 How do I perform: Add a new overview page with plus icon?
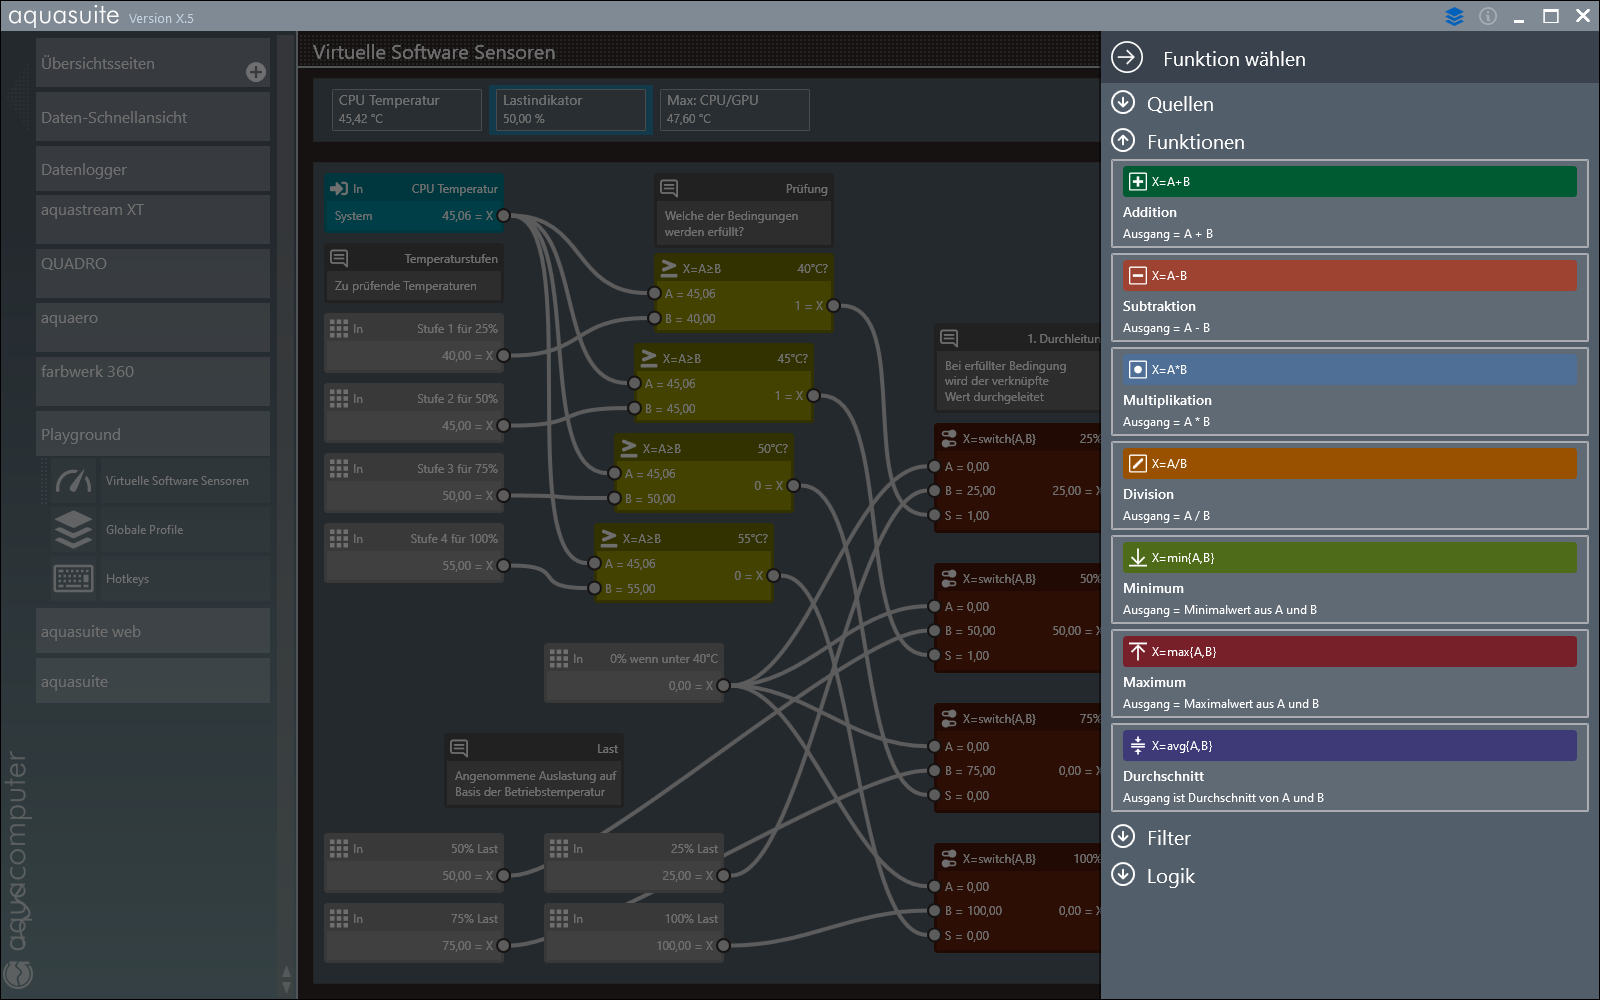(x=256, y=72)
